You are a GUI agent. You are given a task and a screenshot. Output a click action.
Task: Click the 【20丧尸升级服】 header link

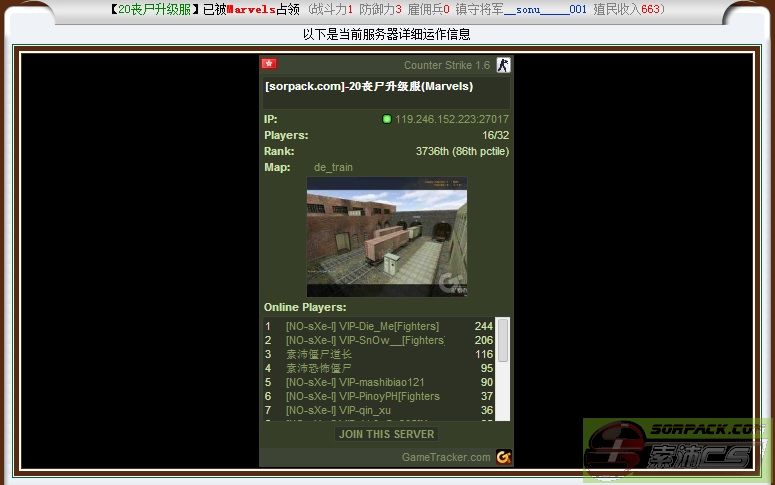pyautogui.click(x=154, y=9)
